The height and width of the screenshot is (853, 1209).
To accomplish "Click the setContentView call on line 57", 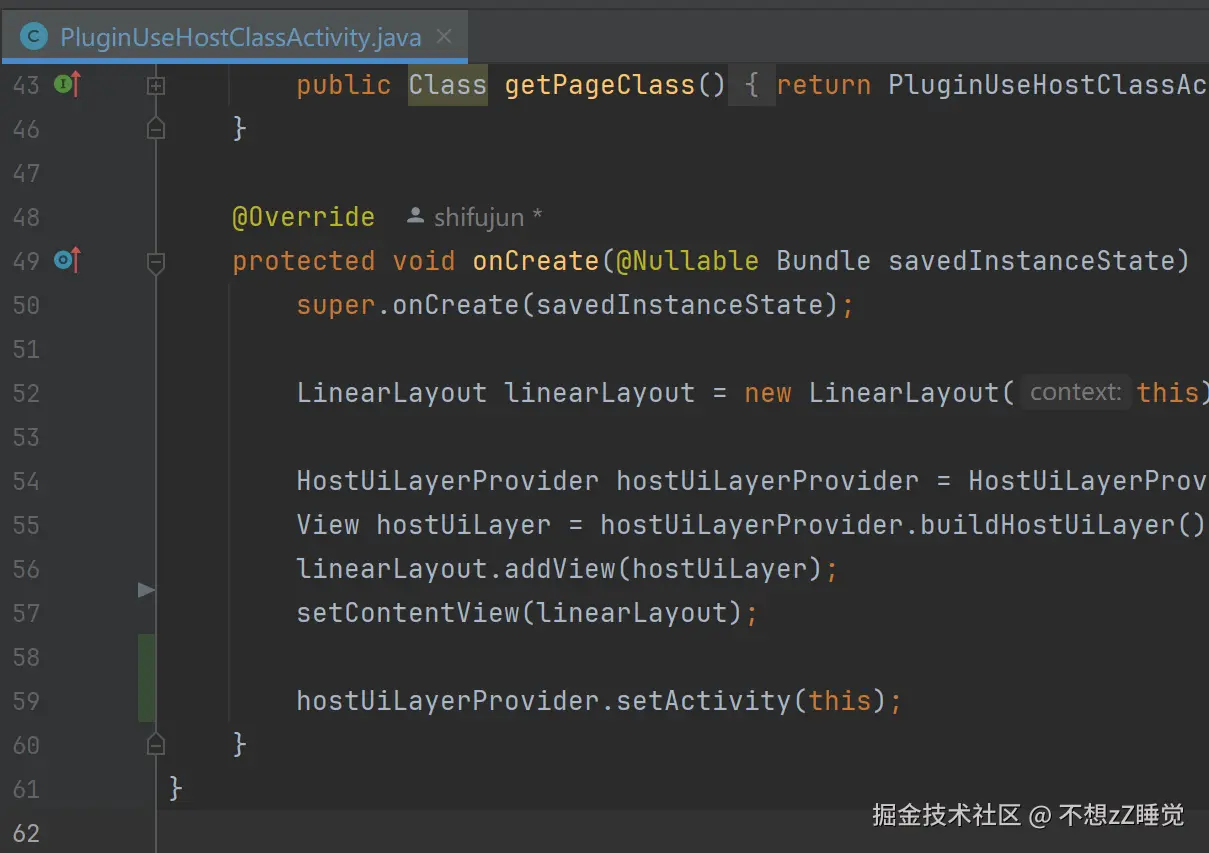I will [407, 613].
